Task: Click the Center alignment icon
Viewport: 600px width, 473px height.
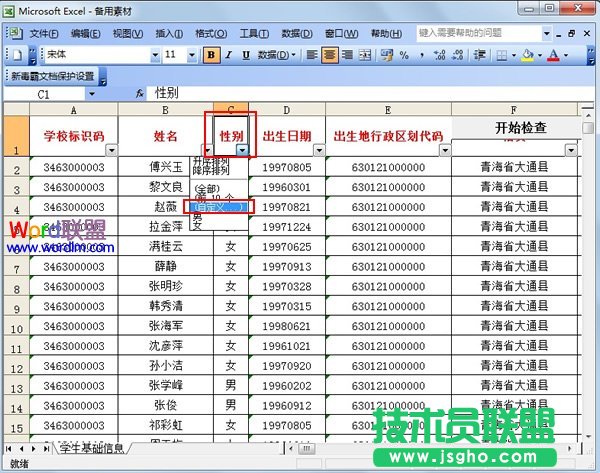Action: tap(330, 55)
